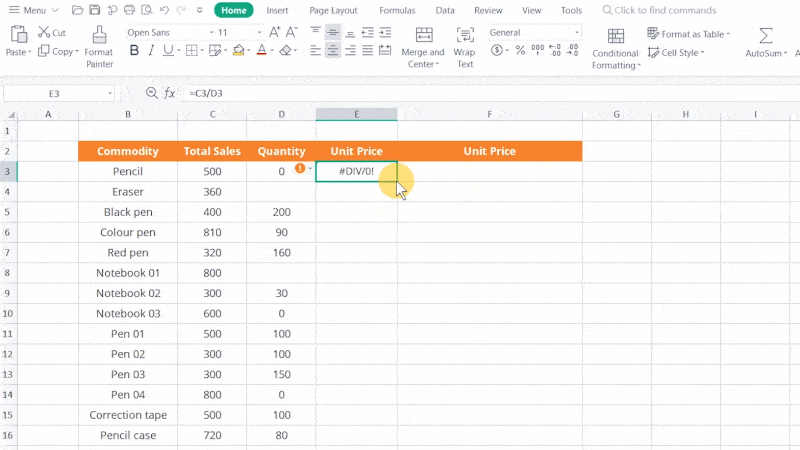
Task: Open the Copy dropdown arrow
Action: pos(77,52)
